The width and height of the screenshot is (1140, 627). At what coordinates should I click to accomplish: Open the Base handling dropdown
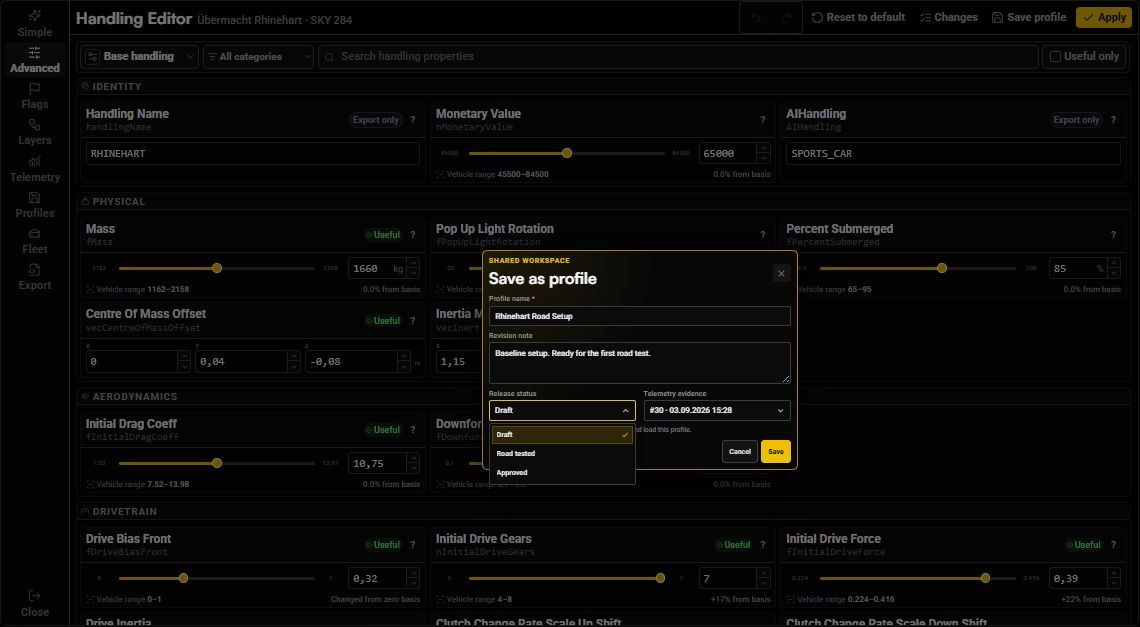[139, 57]
